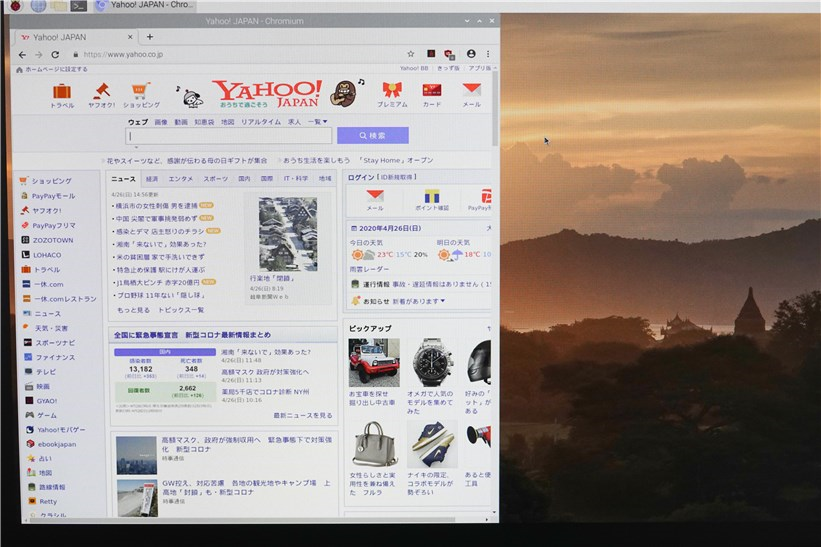Select 動画 search category
This screenshot has height=547, width=821.
pos(181,122)
